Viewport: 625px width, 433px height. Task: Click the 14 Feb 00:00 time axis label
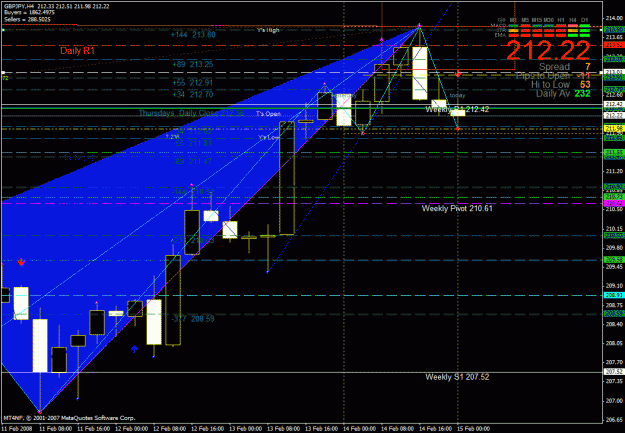point(361,429)
